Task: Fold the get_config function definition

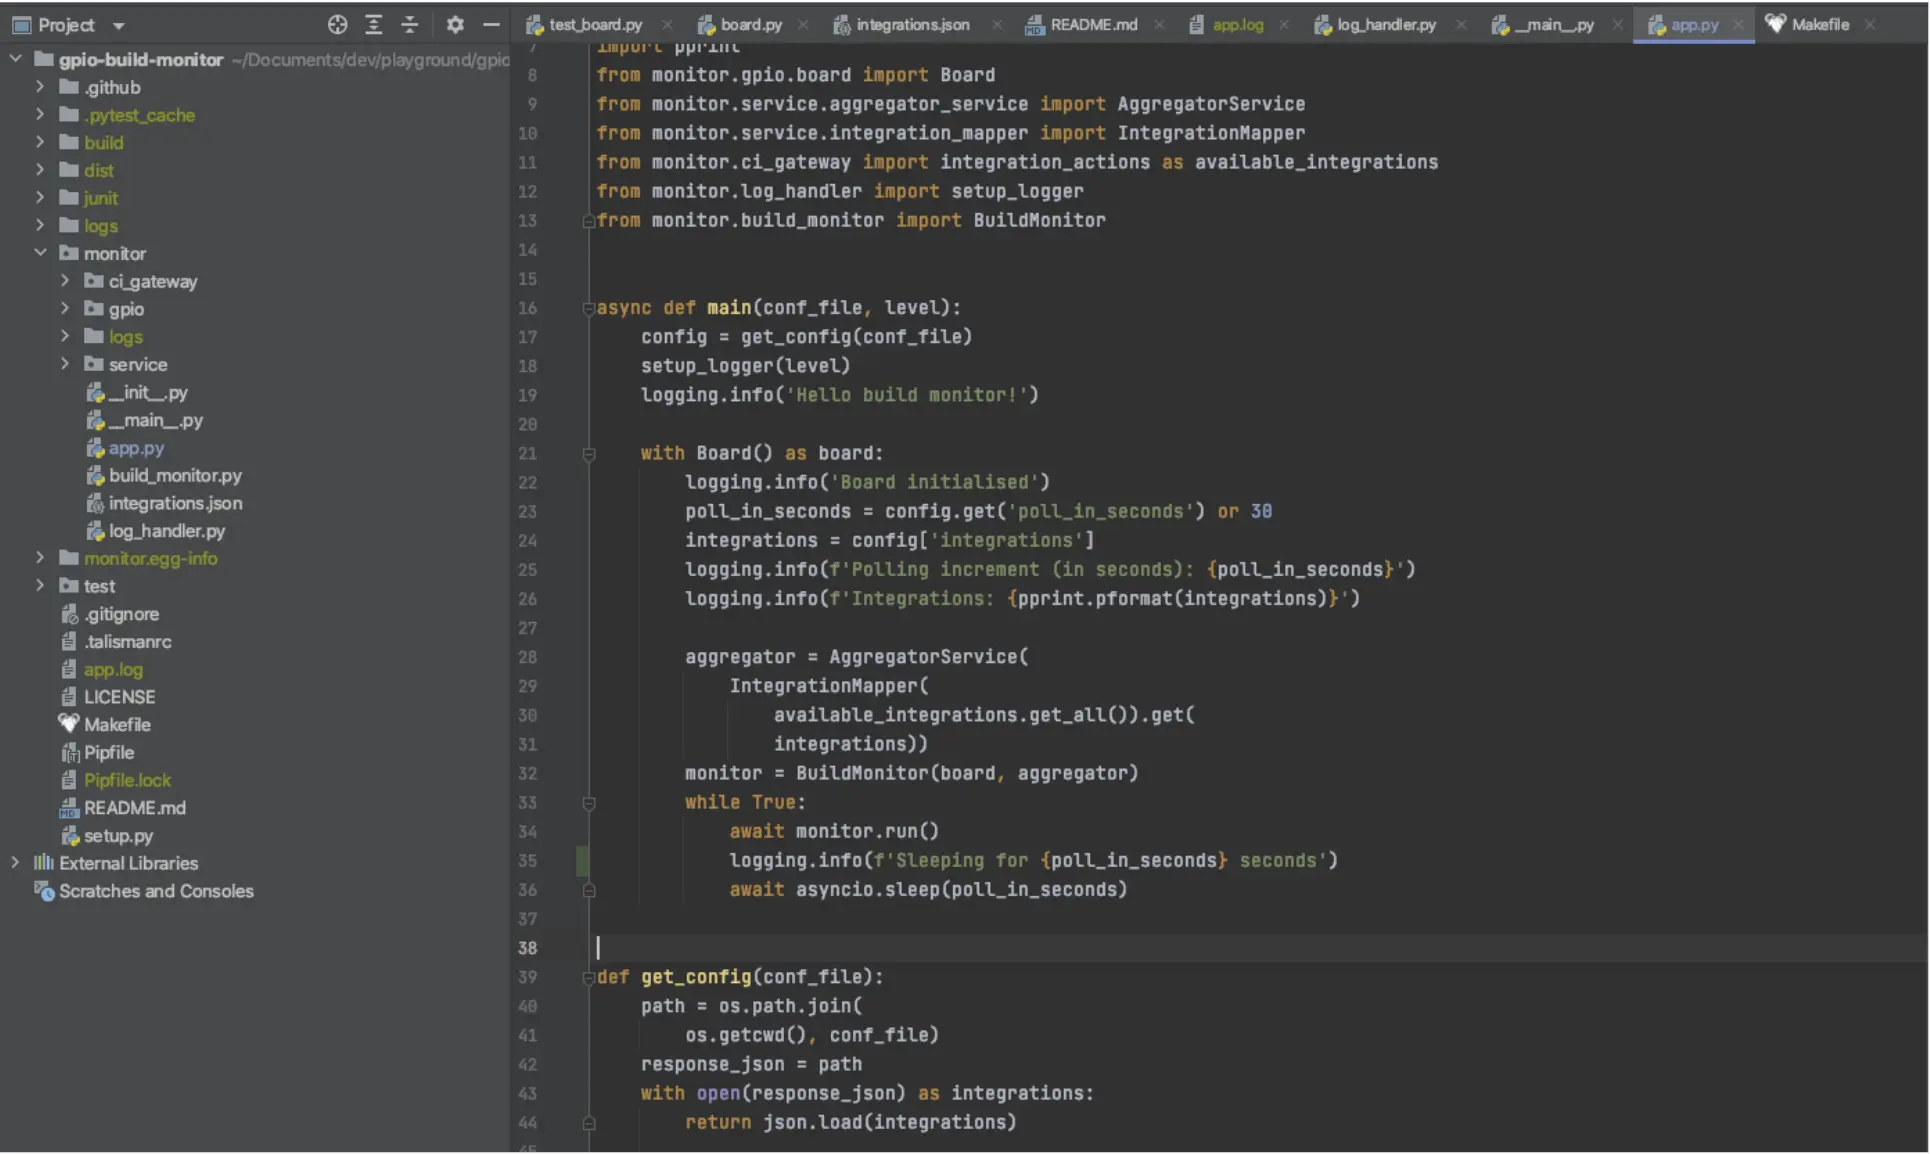Action: [x=589, y=978]
